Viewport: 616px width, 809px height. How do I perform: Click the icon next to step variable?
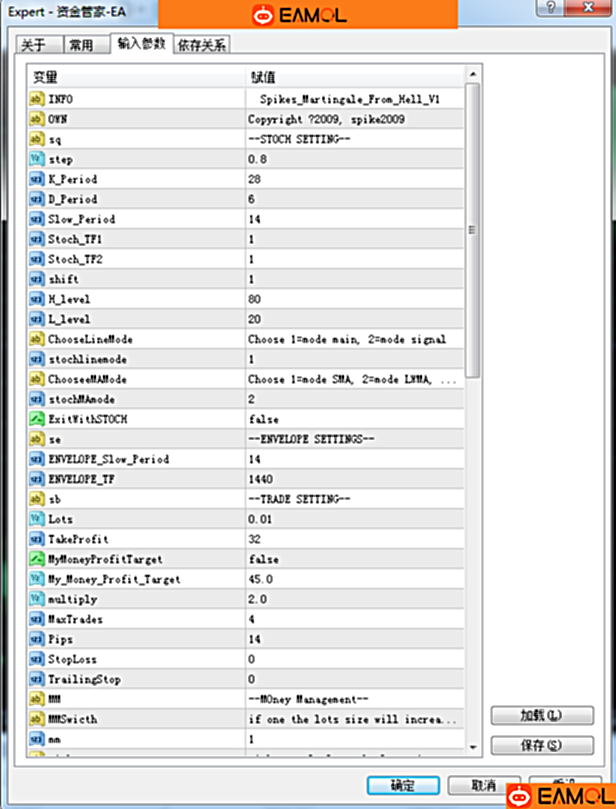pyautogui.click(x=38, y=160)
